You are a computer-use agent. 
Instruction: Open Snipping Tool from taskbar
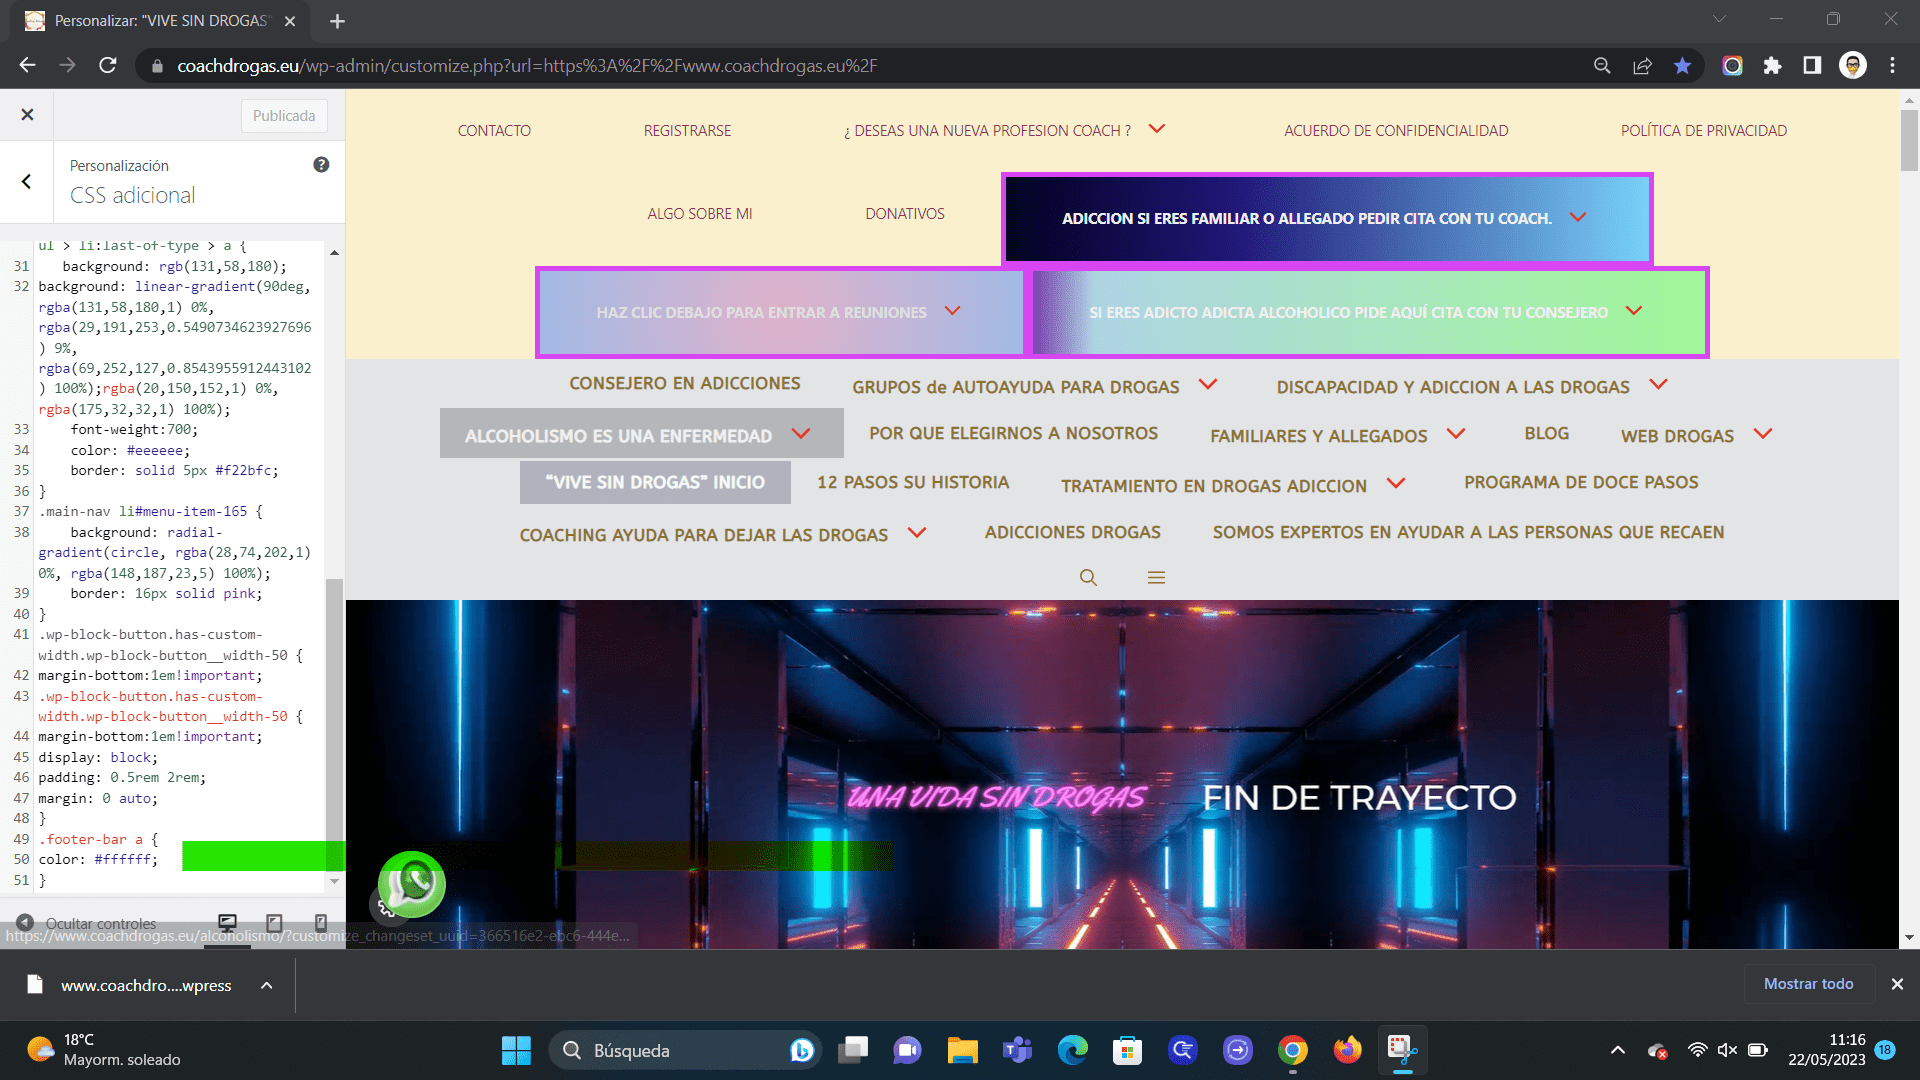[1402, 1050]
